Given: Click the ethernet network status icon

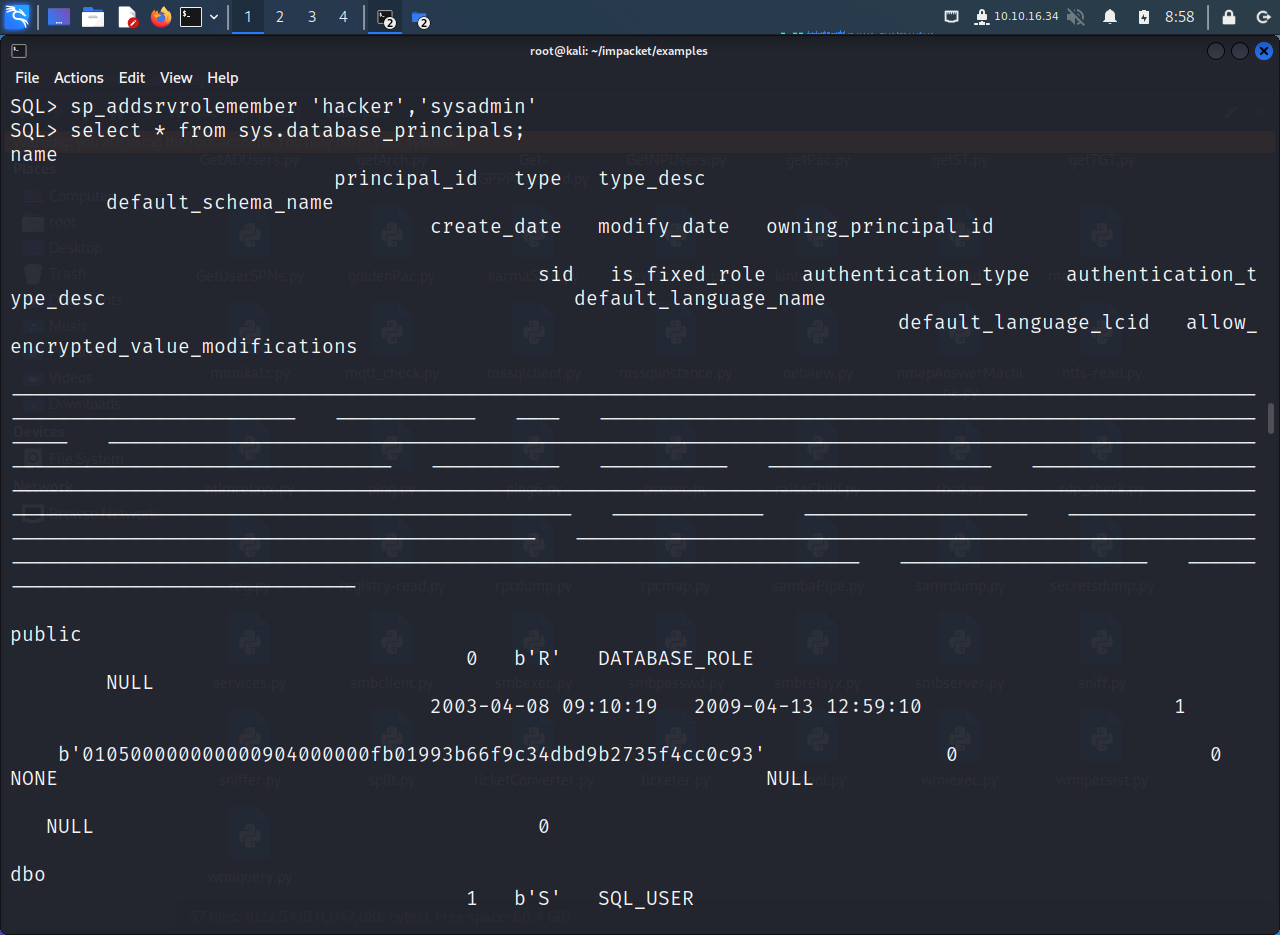Looking at the screenshot, I should pos(951,17).
